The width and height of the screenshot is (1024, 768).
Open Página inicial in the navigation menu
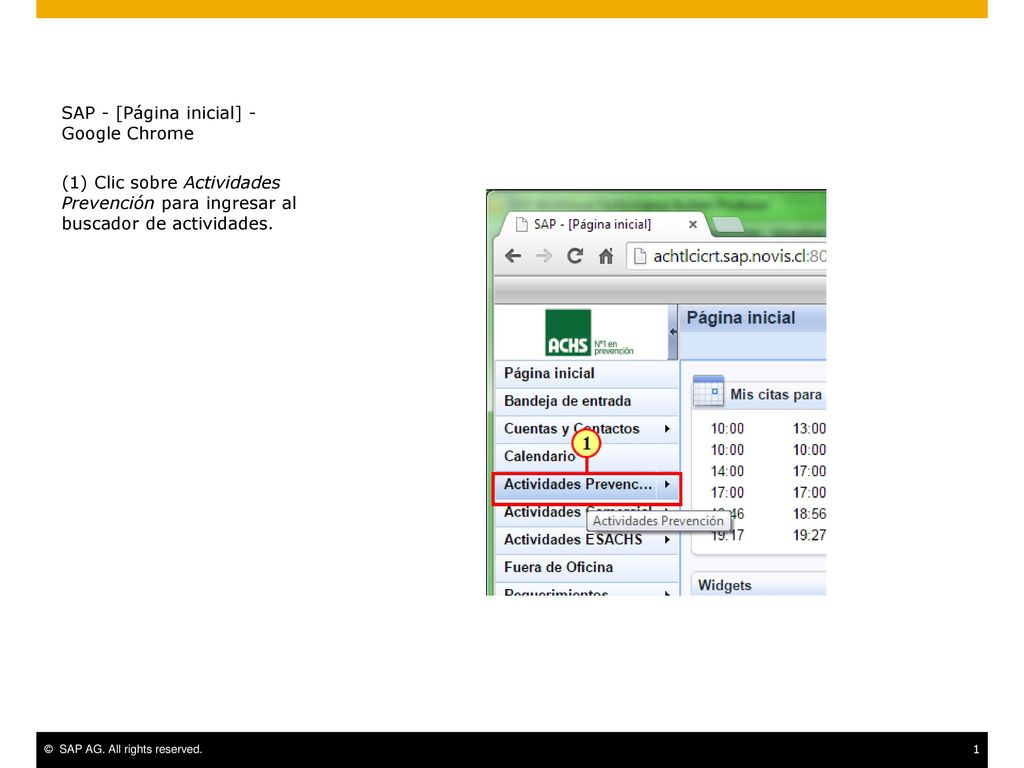[x=586, y=374]
